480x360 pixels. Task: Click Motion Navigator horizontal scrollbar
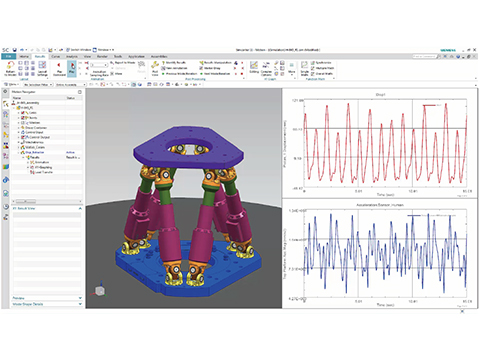point(26,201)
